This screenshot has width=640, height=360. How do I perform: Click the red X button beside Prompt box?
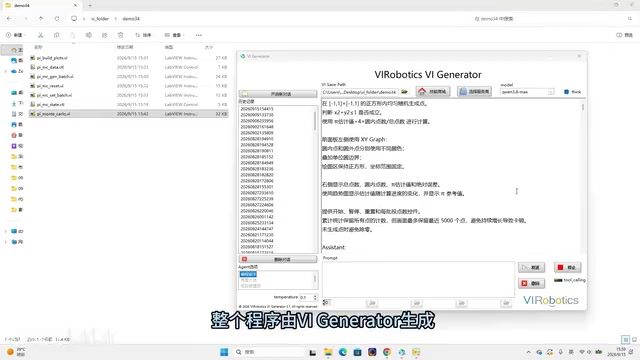point(531,283)
